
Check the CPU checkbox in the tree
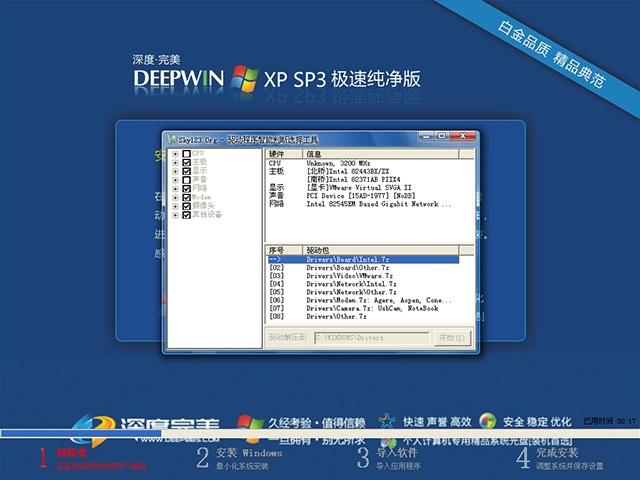pyautogui.click(x=187, y=153)
